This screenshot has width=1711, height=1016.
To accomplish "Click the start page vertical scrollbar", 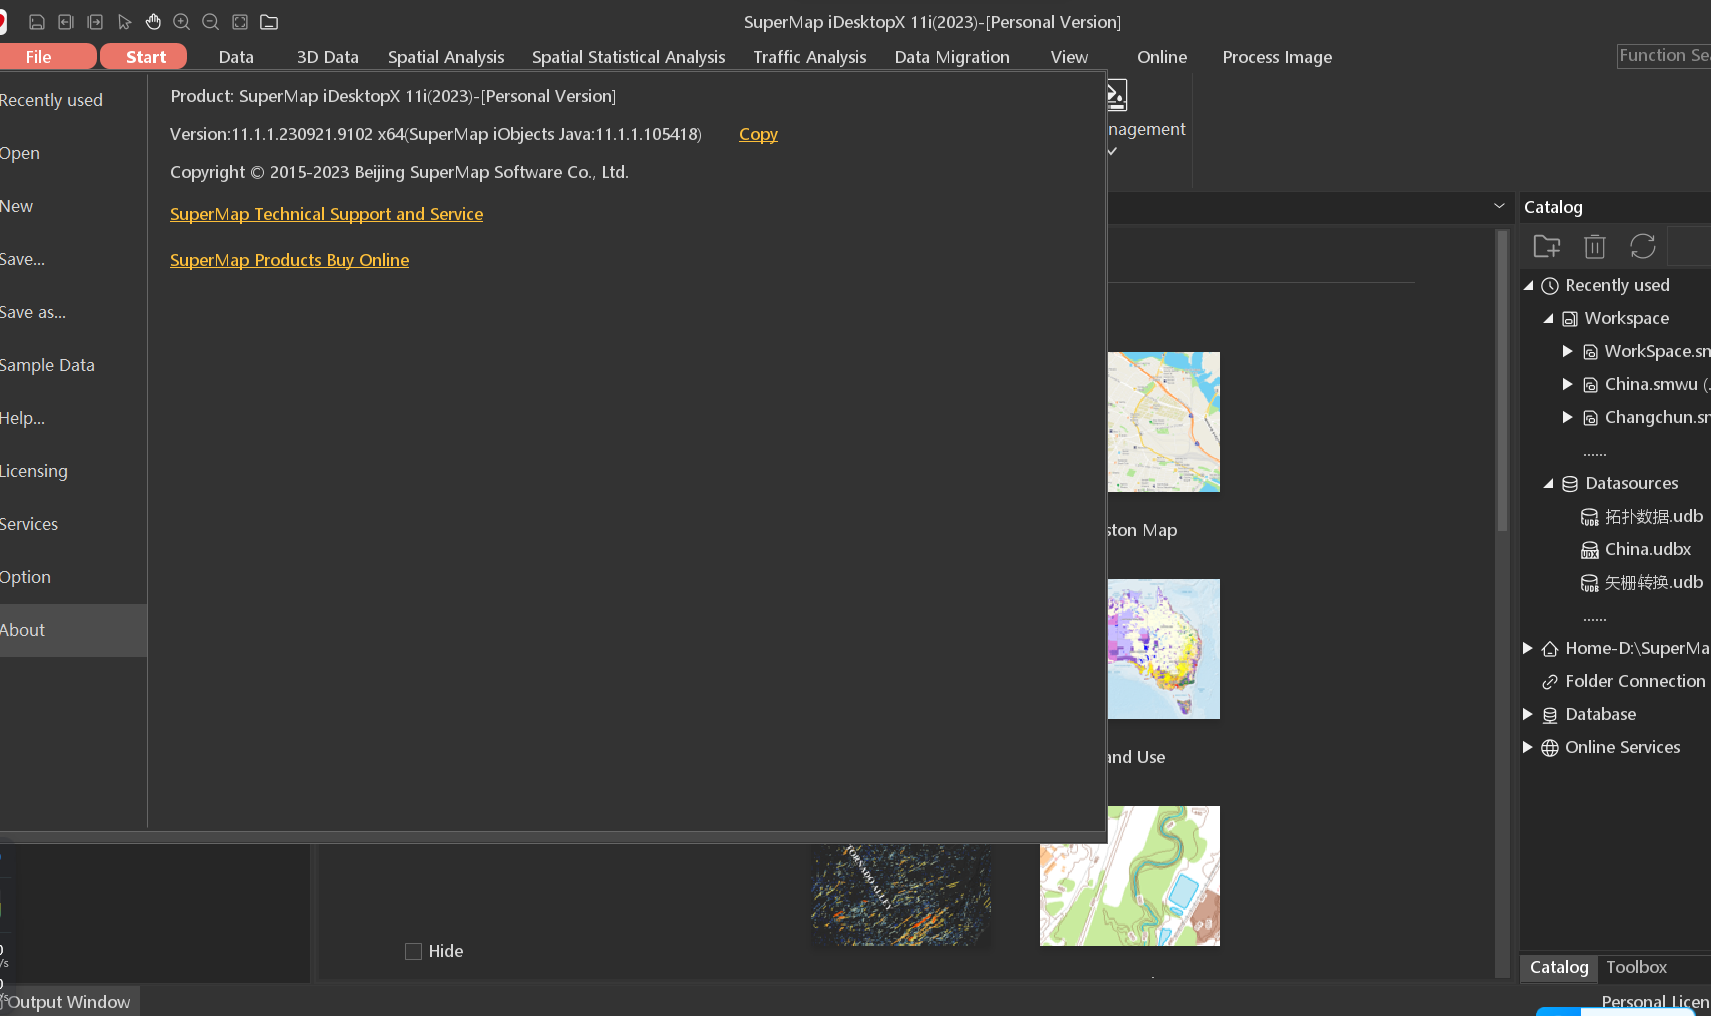I will pyautogui.click(x=1502, y=380).
